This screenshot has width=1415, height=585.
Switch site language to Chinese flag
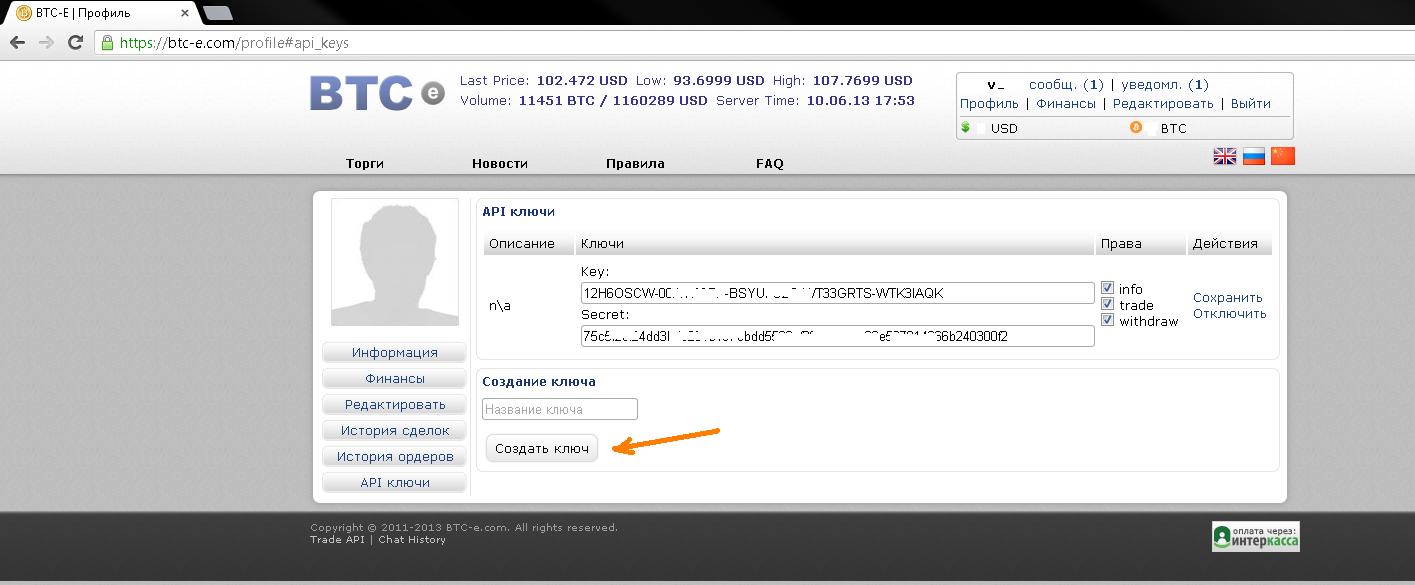point(1283,156)
